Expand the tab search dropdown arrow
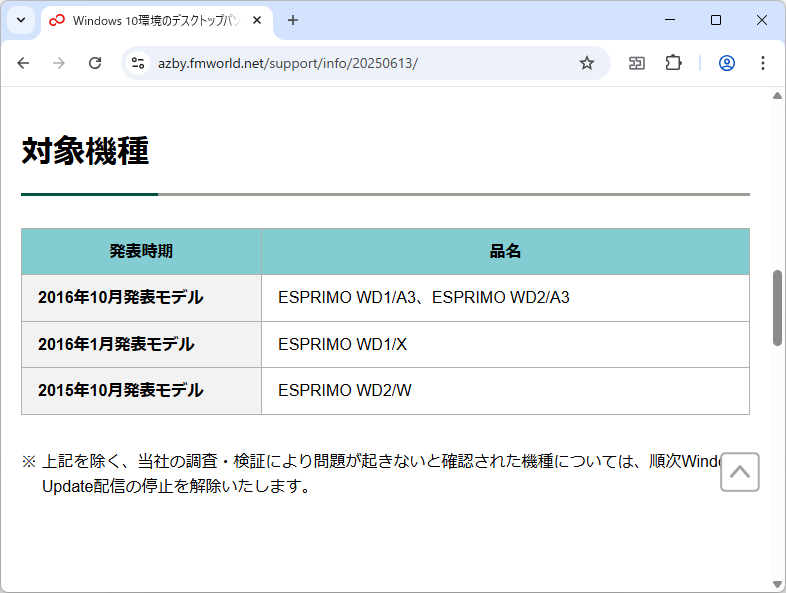 coord(21,20)
